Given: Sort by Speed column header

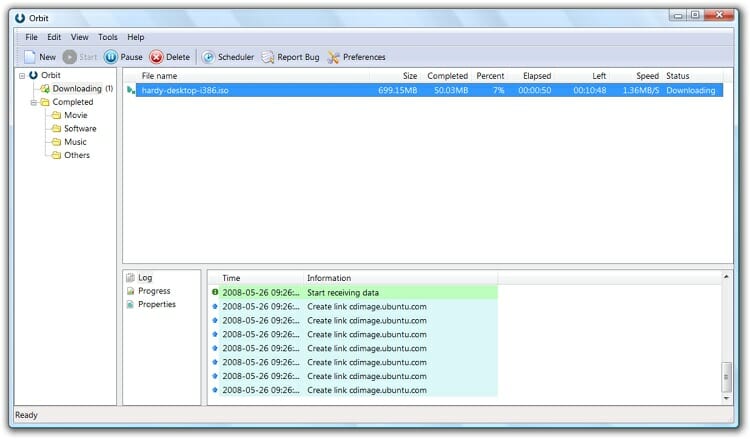Looking at the screenshot, I should pos(648,76).
